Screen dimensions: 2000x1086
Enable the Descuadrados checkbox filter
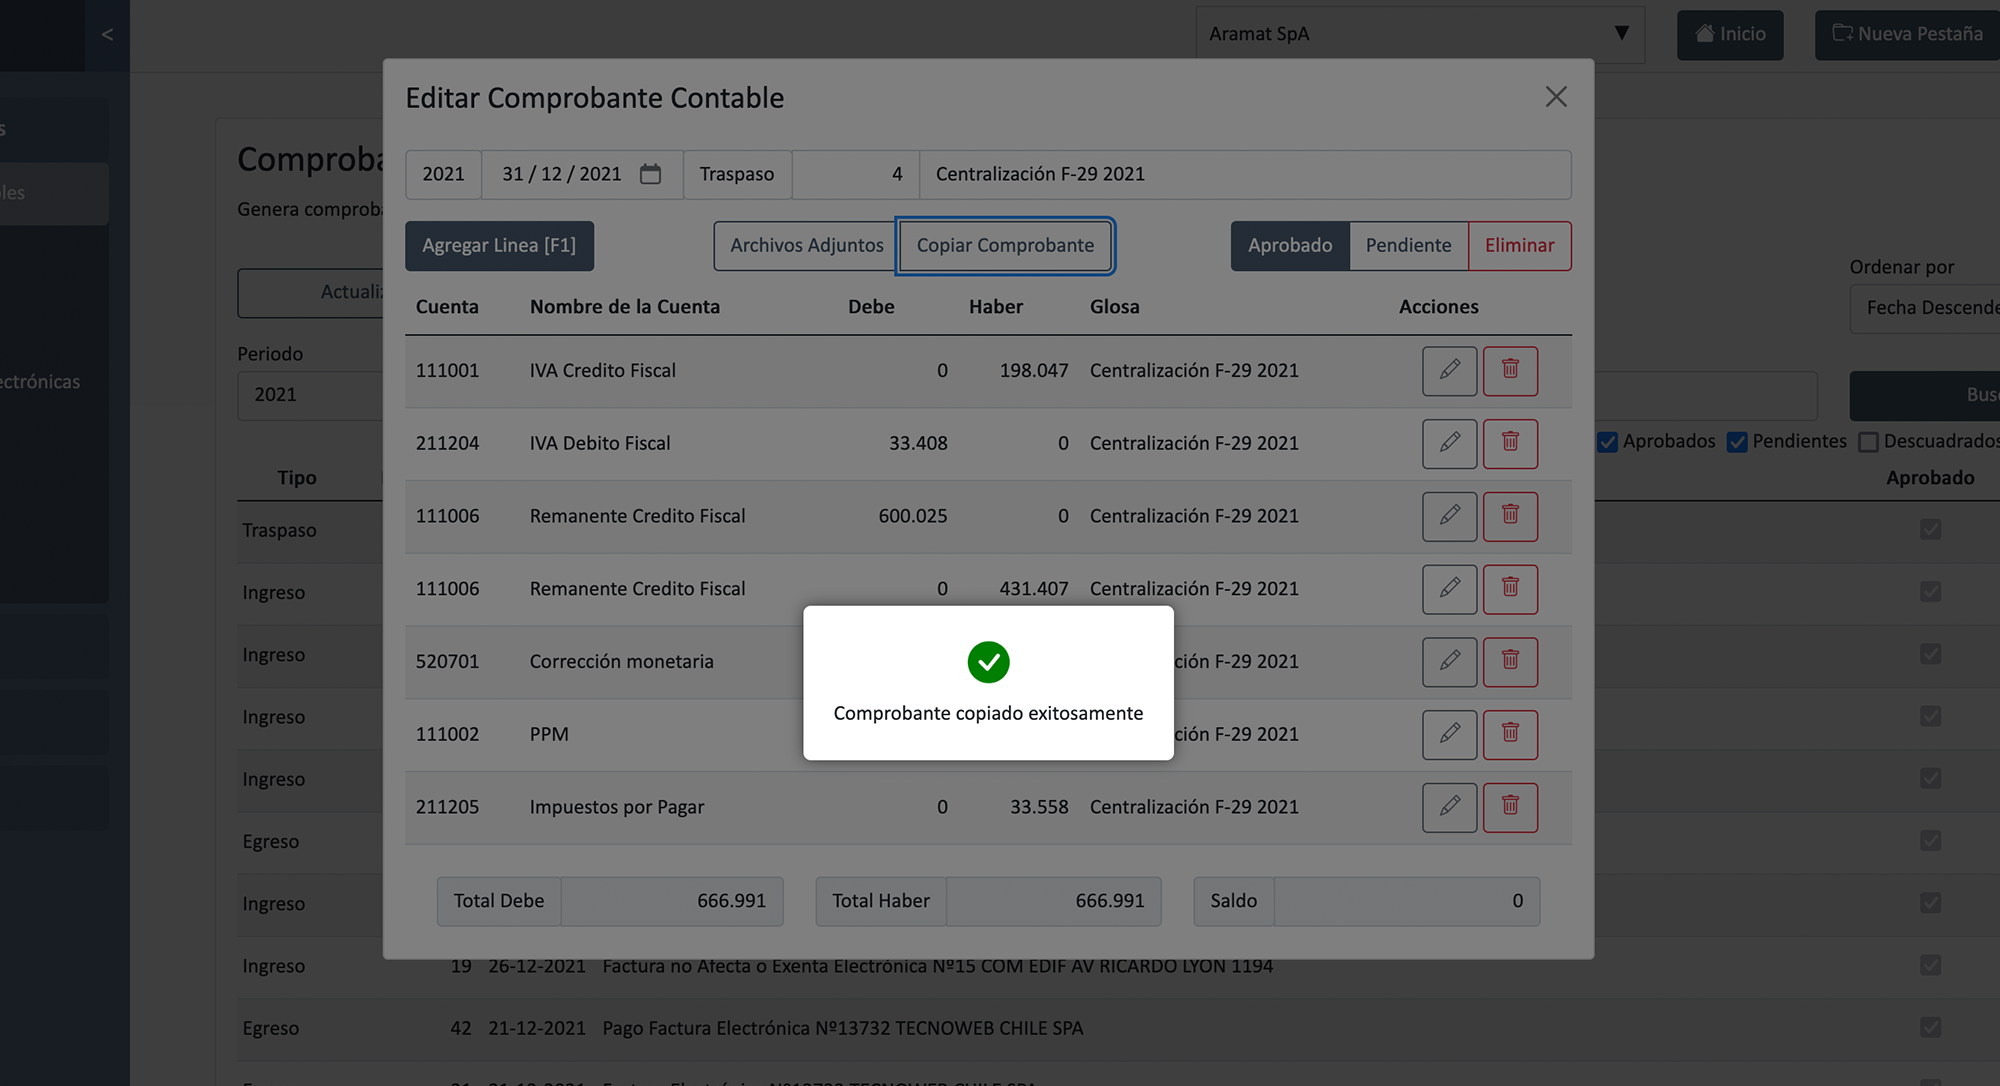point(1868,442)
